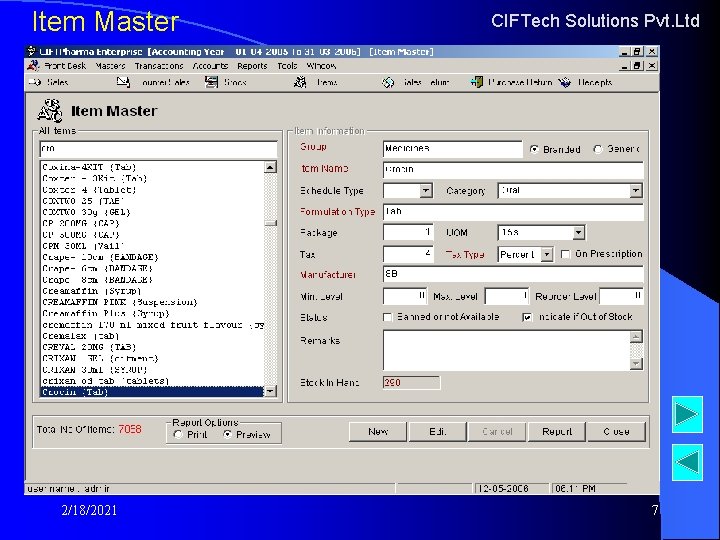Expand the UOM dropdown
Viewport: 720px width, 540px height.
pyautogui.click(x=579, y=233)
